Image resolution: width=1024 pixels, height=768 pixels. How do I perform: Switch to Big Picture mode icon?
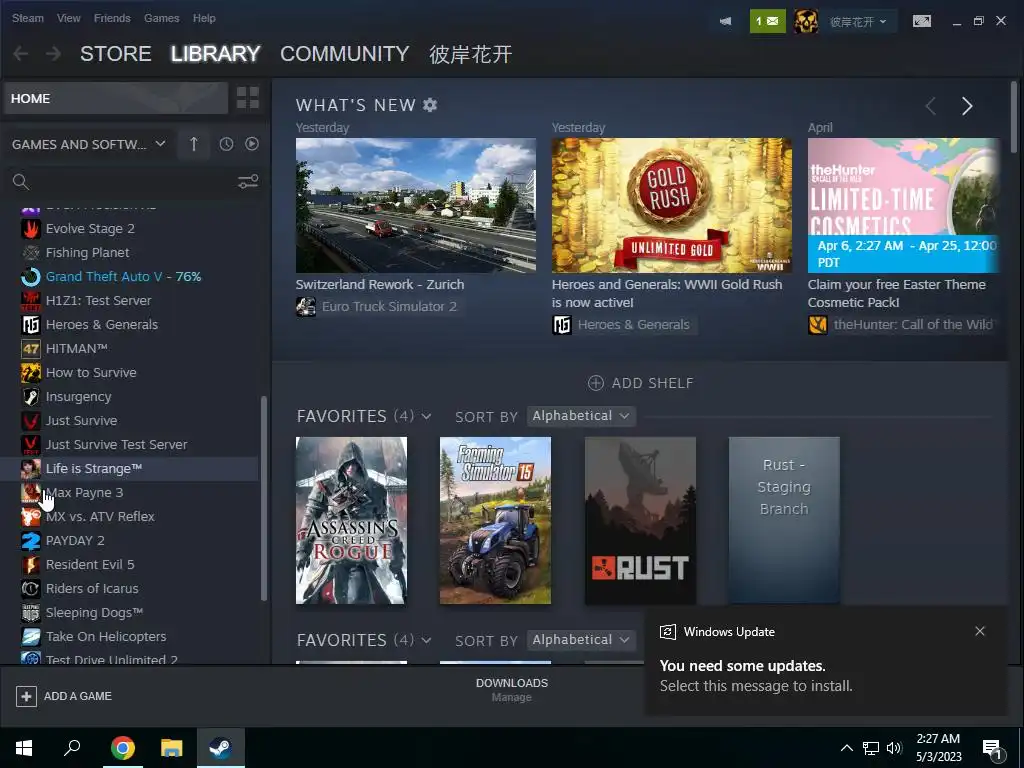(921, 22)
